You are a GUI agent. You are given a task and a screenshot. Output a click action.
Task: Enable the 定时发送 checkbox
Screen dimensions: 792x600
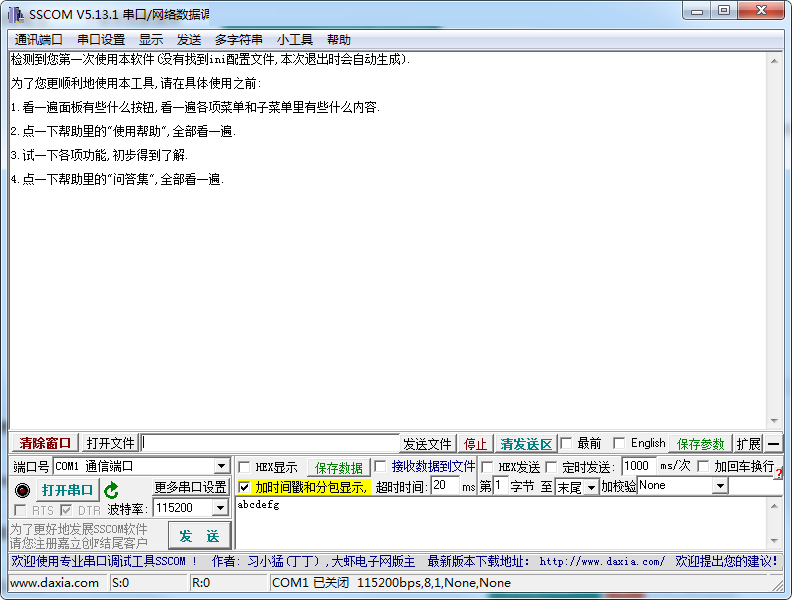pos(551,467)
